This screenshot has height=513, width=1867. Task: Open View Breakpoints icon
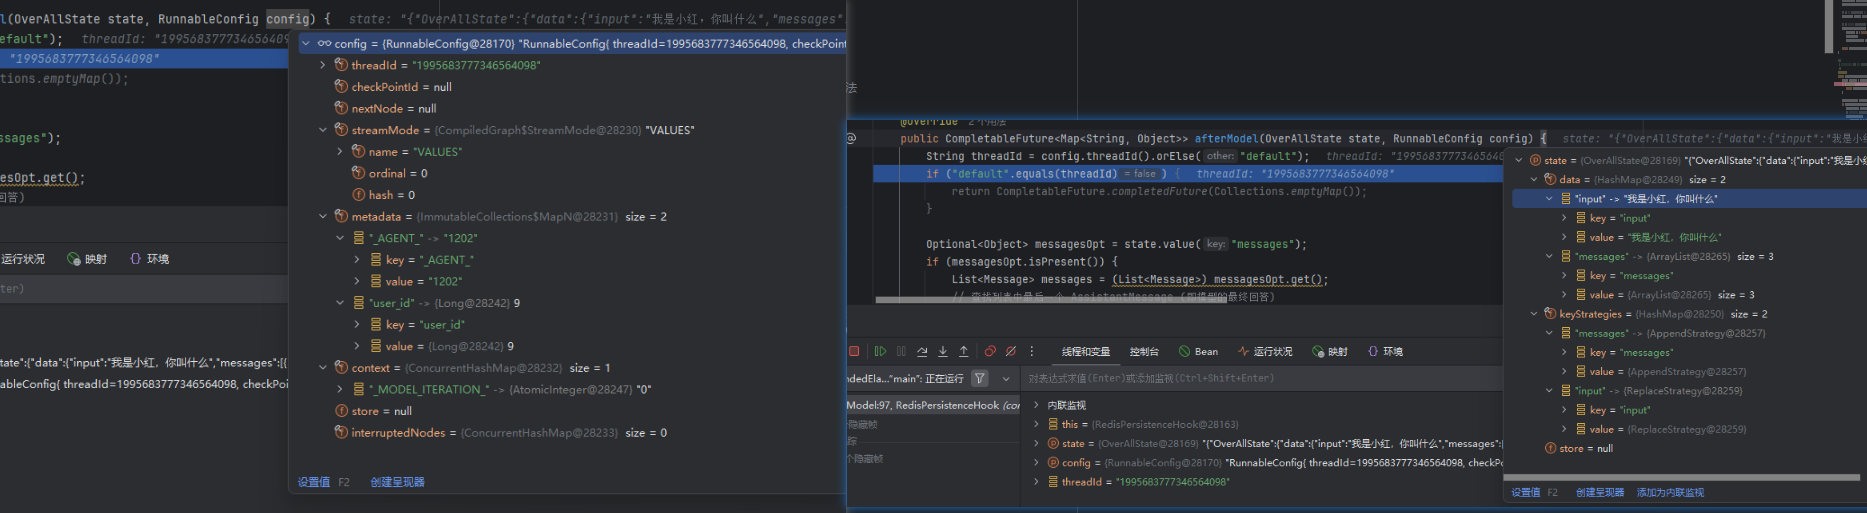tap(990, 351)
